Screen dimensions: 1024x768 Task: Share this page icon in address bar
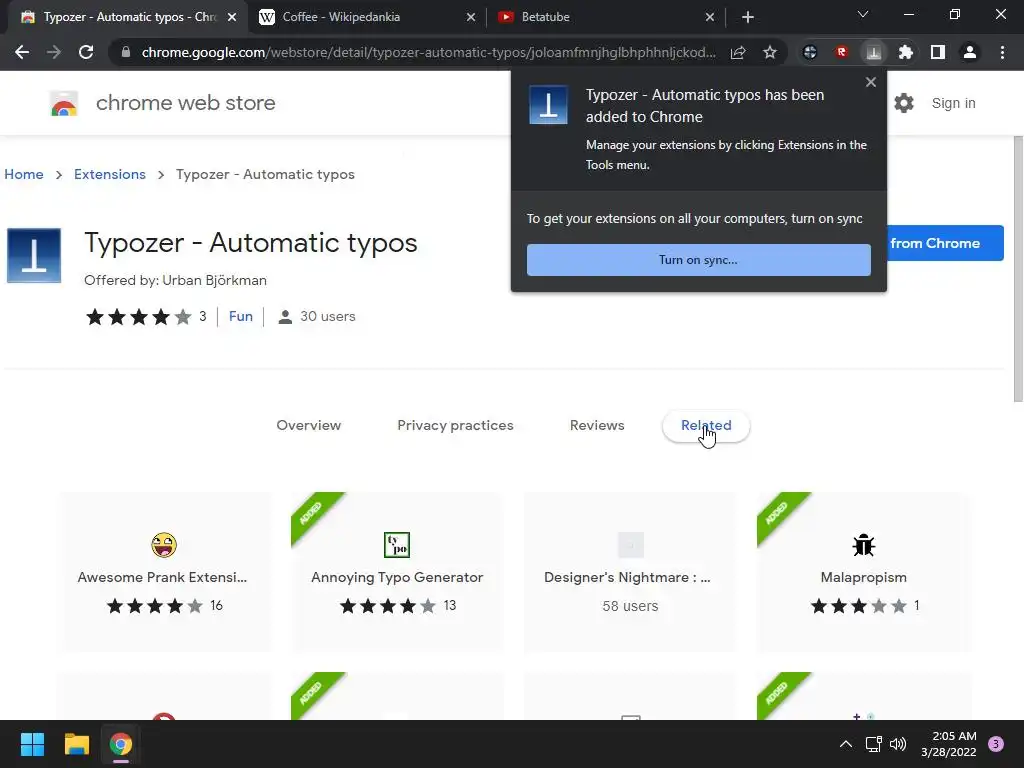[738, 52]
